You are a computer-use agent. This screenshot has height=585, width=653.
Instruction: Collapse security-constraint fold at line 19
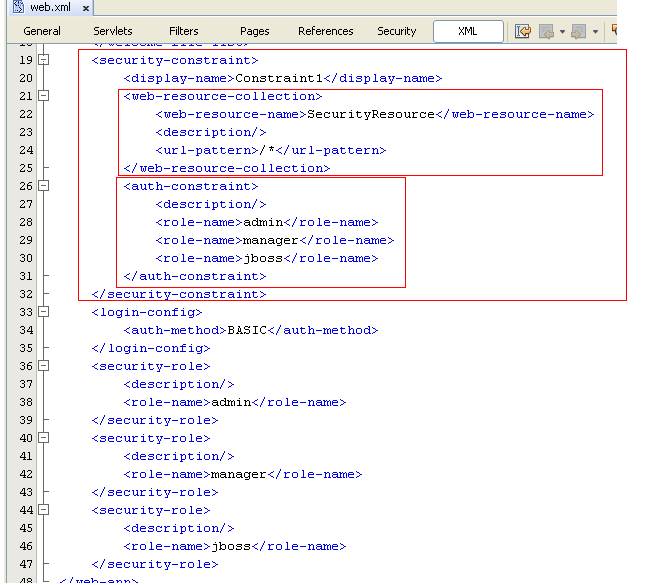pos(43,60)
